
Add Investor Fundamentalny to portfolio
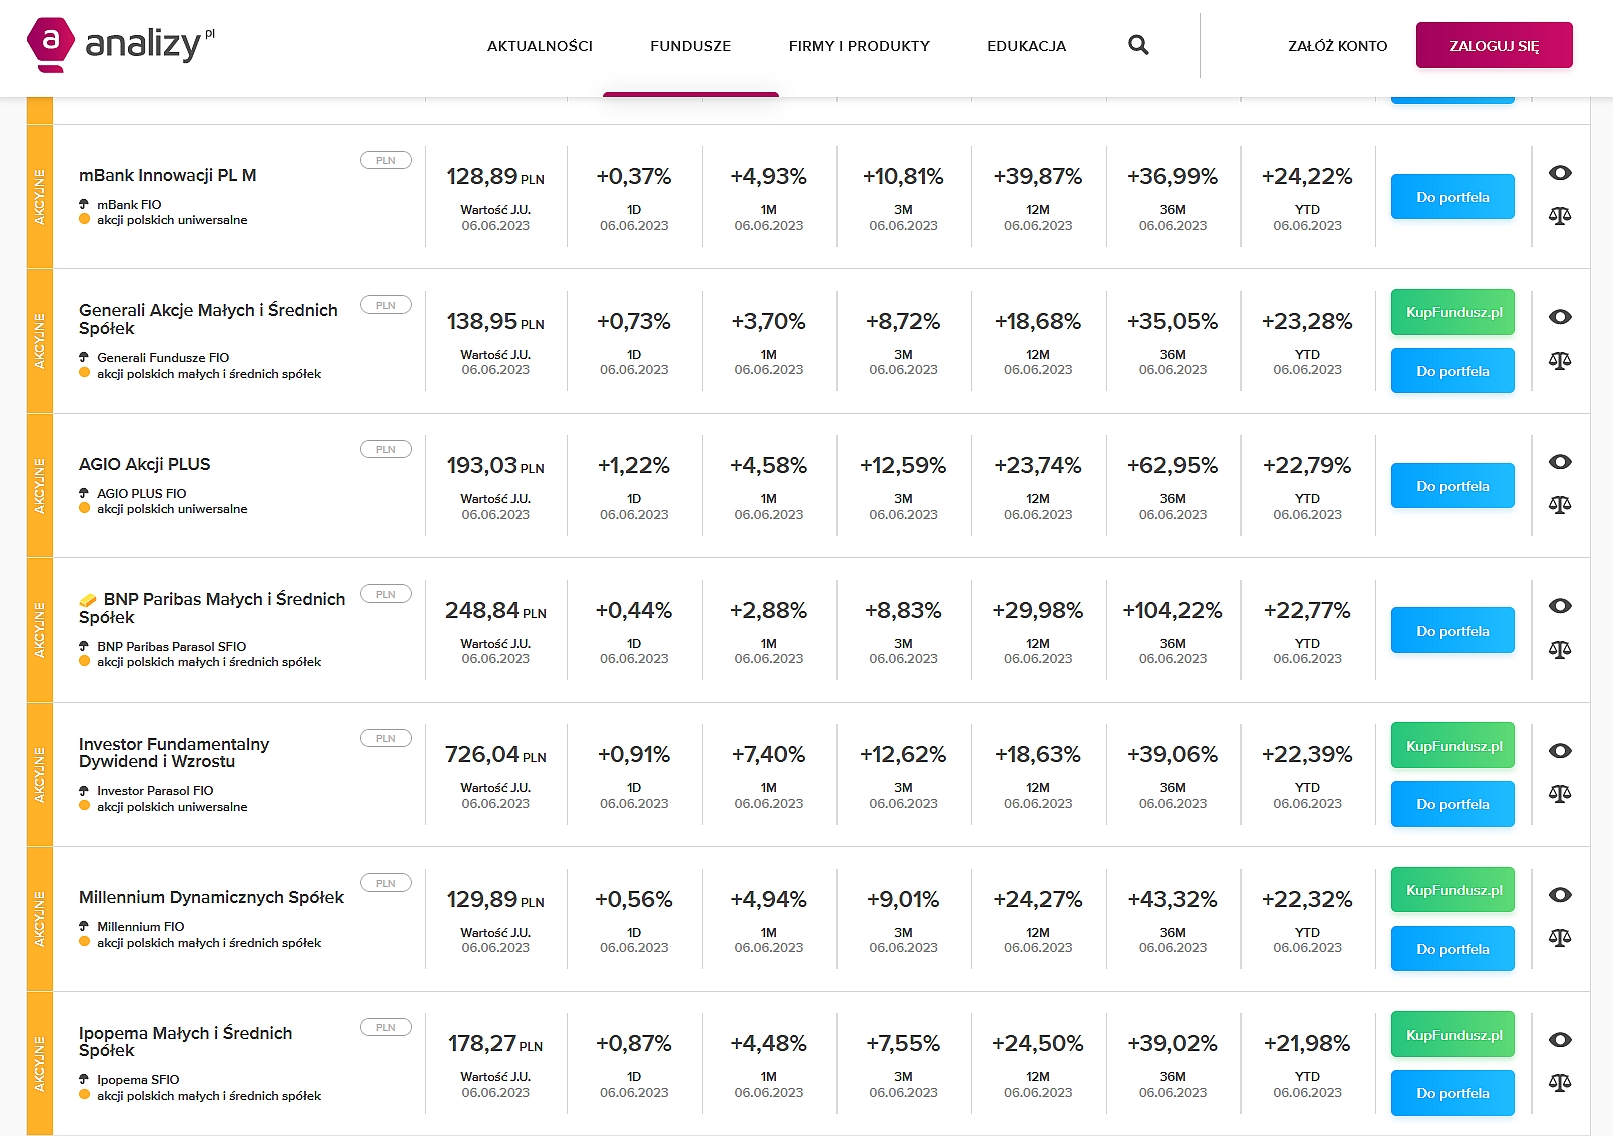(1452, 804)
